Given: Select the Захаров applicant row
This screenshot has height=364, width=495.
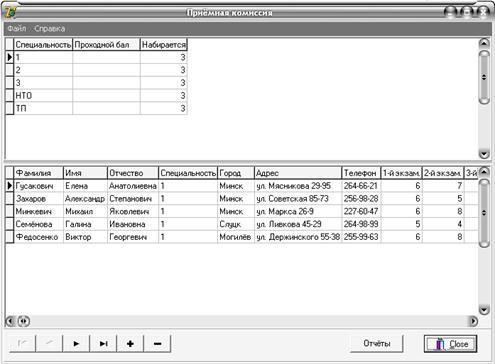Looking at the screenshot, I should tap(242, 199).
